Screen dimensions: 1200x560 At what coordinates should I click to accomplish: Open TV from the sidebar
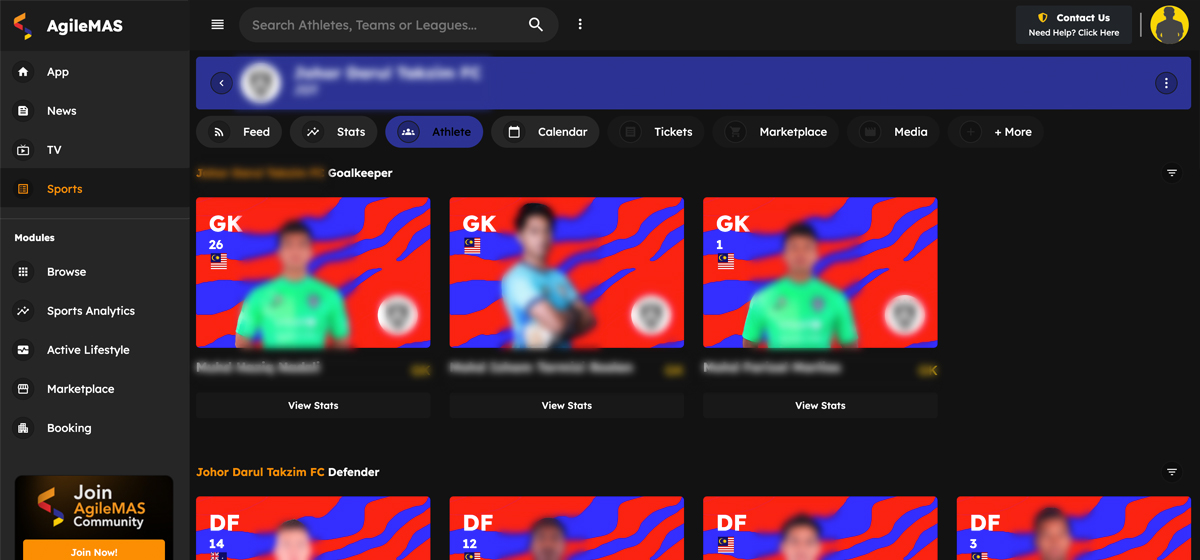point(54,150)
